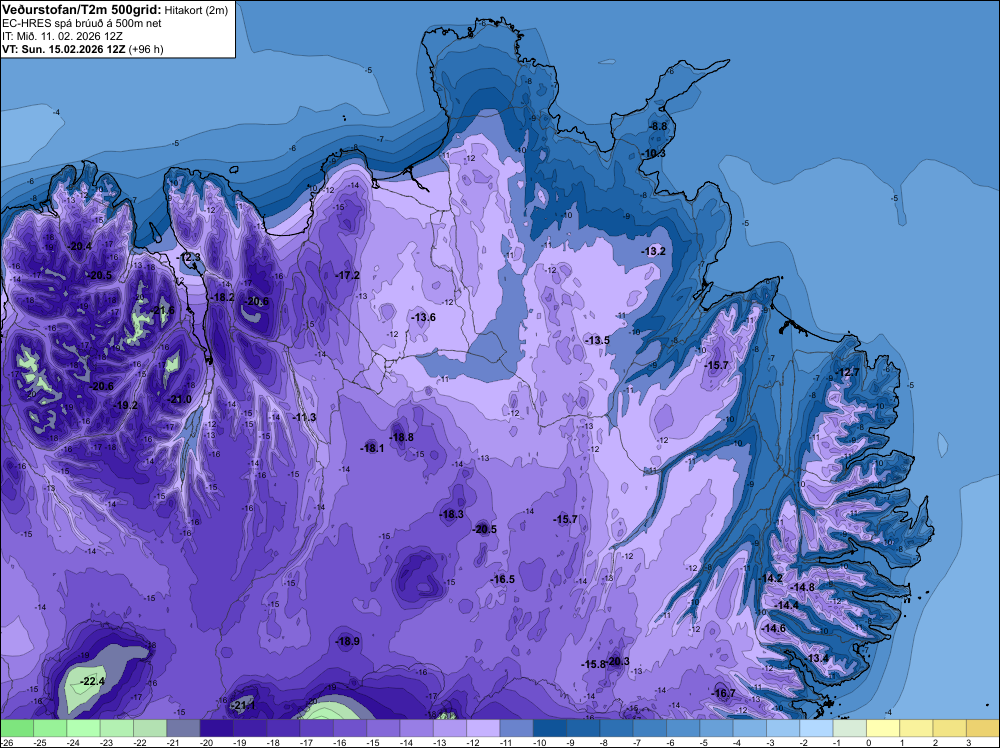
Task: Select the -8 legend color swatch
Action: pyautogui.click(x=616, y=728)
